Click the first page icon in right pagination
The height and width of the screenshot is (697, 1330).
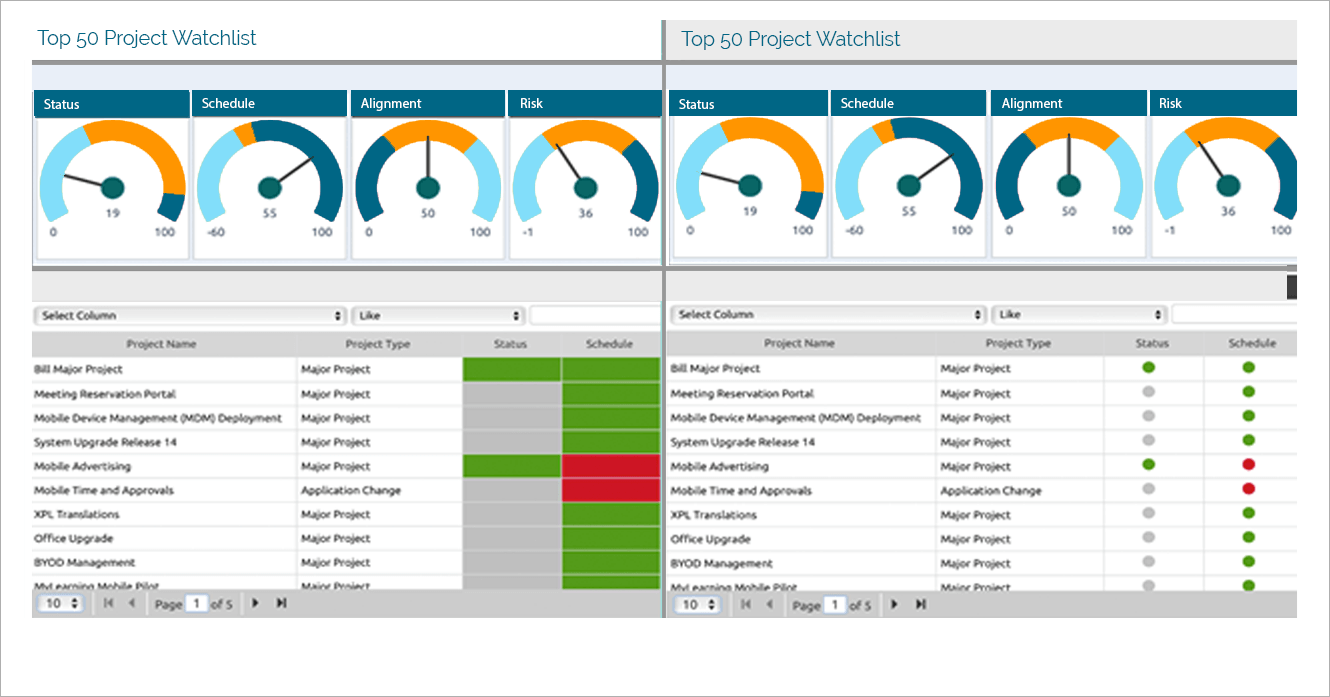[x=746, y=604]
